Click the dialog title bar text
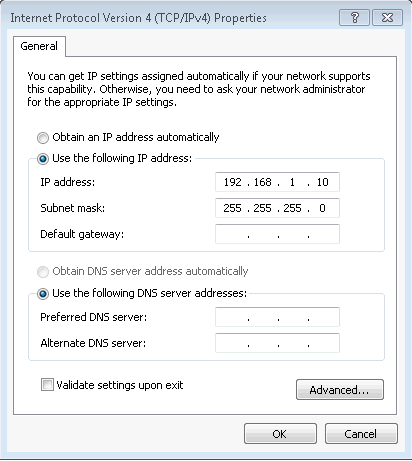Screen dimensions: 412x461 138,18
